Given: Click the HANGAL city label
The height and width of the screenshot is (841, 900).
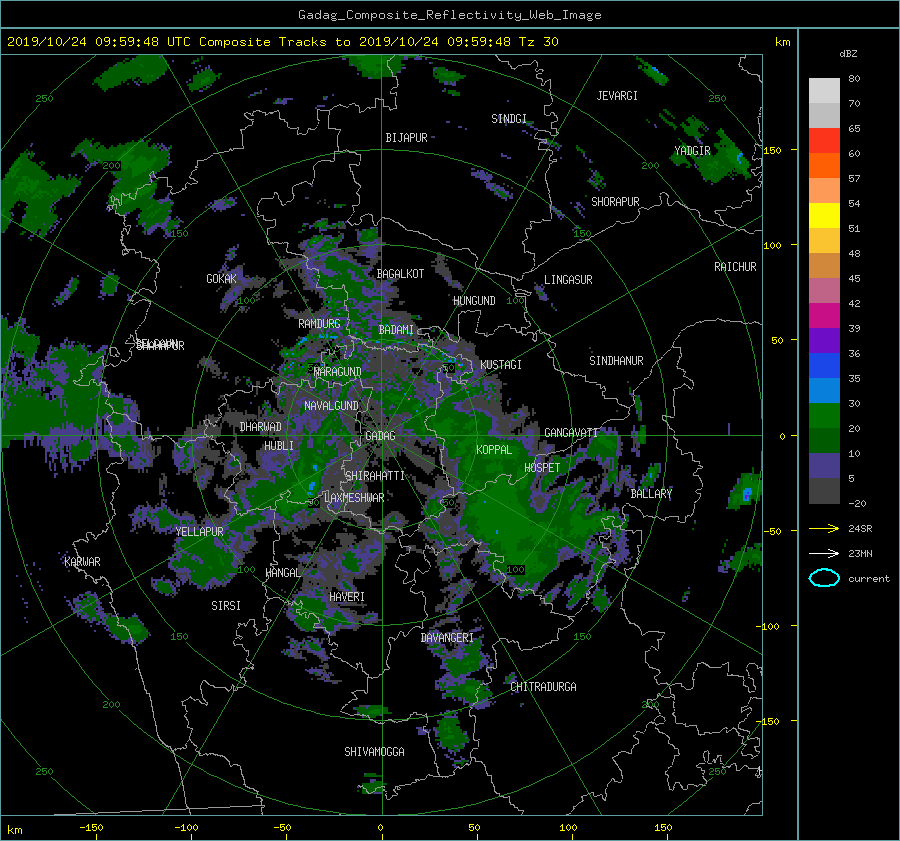Looking at the screenshot, I should point(283,573).
